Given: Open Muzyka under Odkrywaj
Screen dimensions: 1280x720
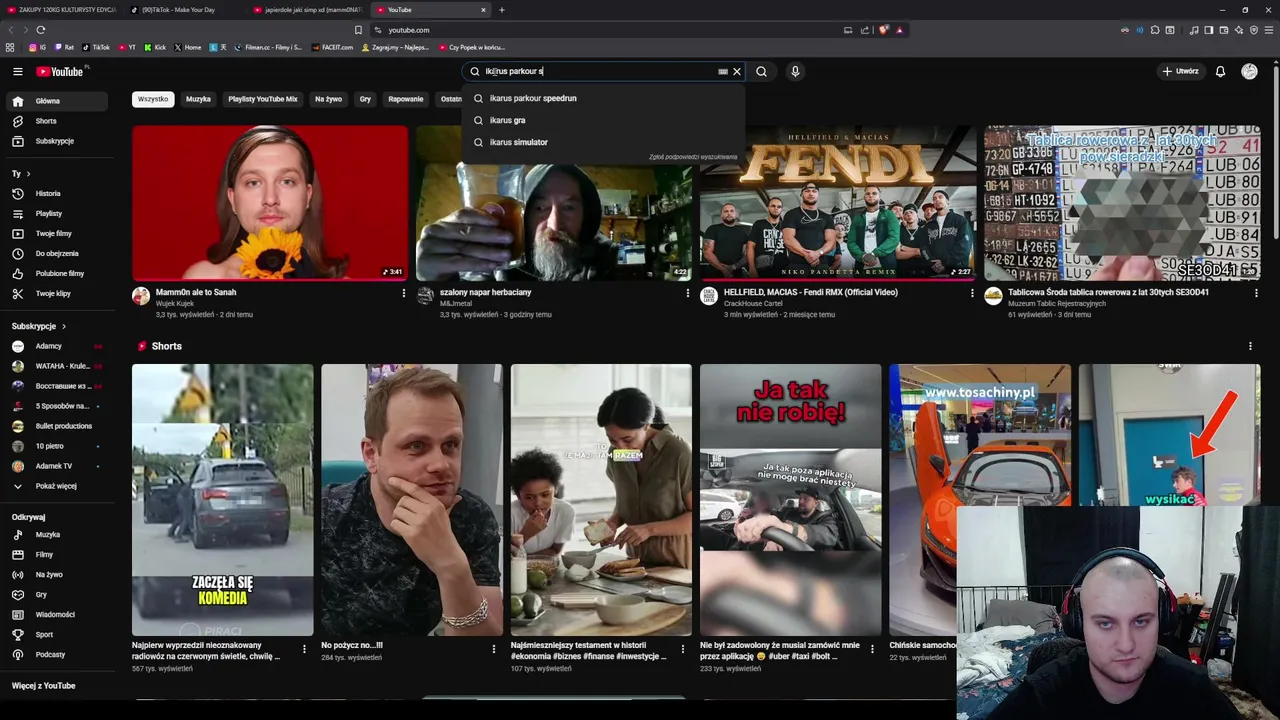Looking at the screenshot, I should (x=58, y=535).
